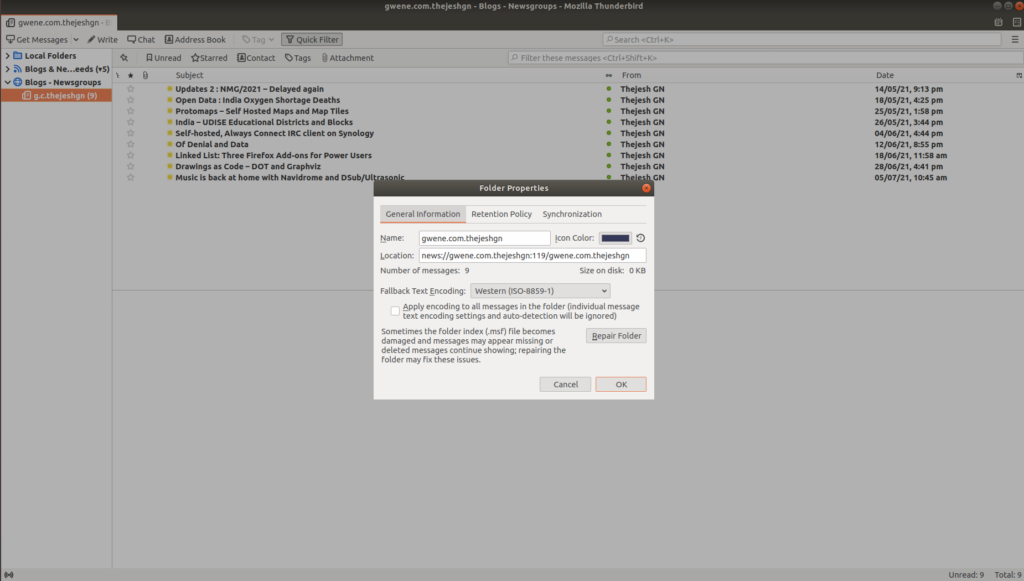Click the folder Name field
The height and width of the screenshot is (581, 1024).
pos(484,238)
